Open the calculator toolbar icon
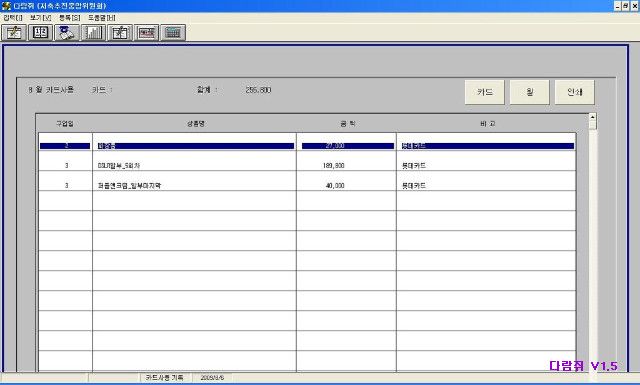The height and width of the screenshot is (385, 640). [173, 33]
